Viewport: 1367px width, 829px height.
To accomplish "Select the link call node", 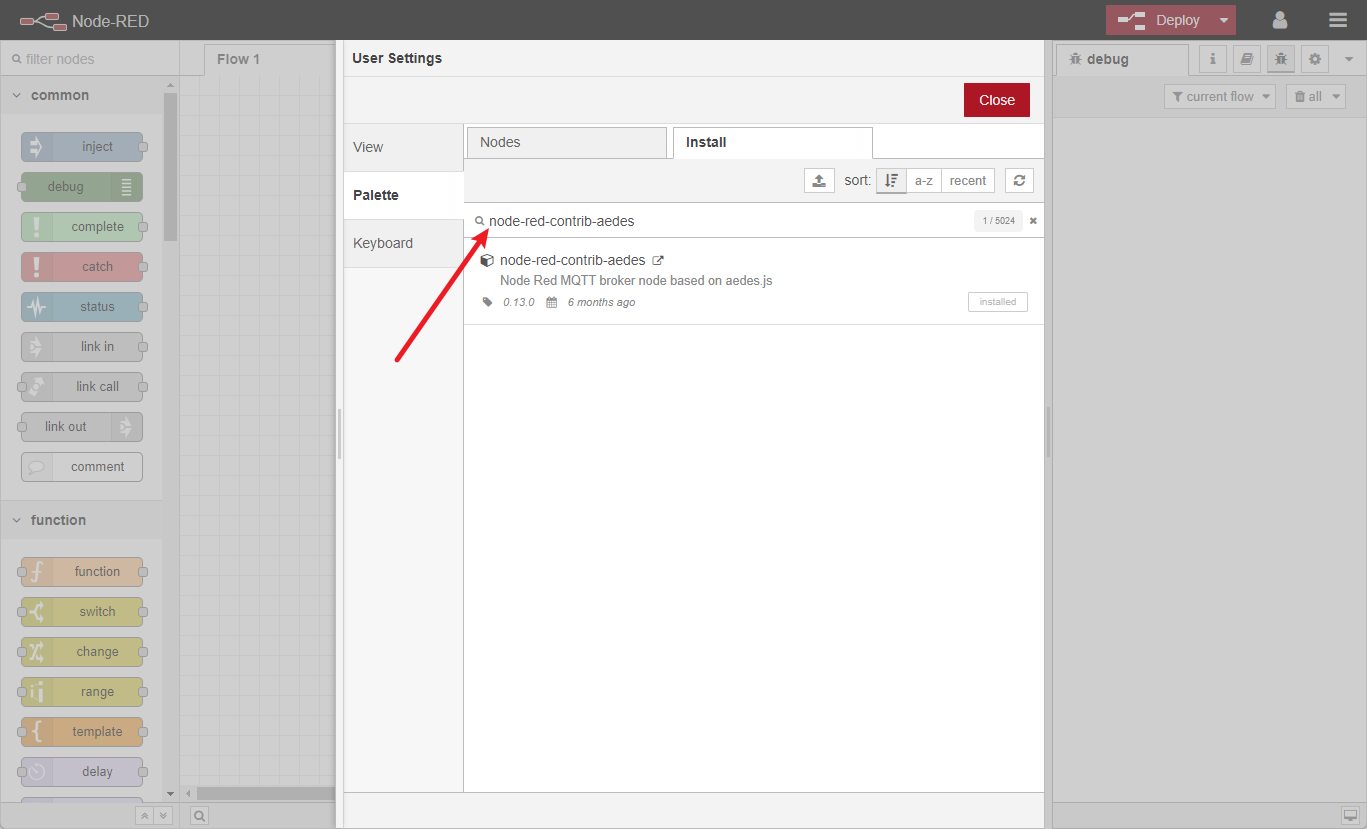I will (x=82, y=387).
